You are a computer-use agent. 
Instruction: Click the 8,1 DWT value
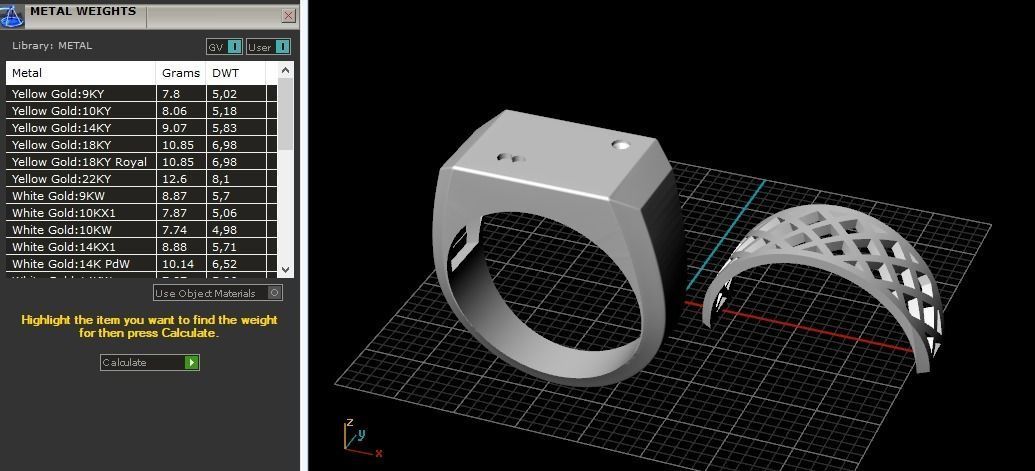click(x=220, y=179)
